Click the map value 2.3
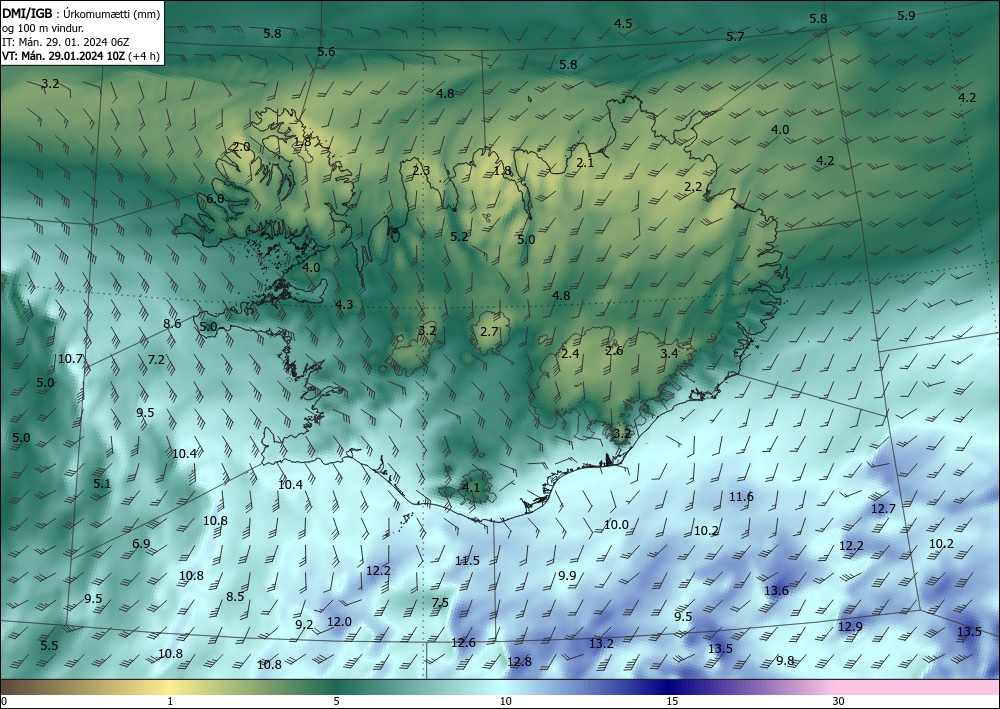The image size is (1000, 709). coord(421,170)
